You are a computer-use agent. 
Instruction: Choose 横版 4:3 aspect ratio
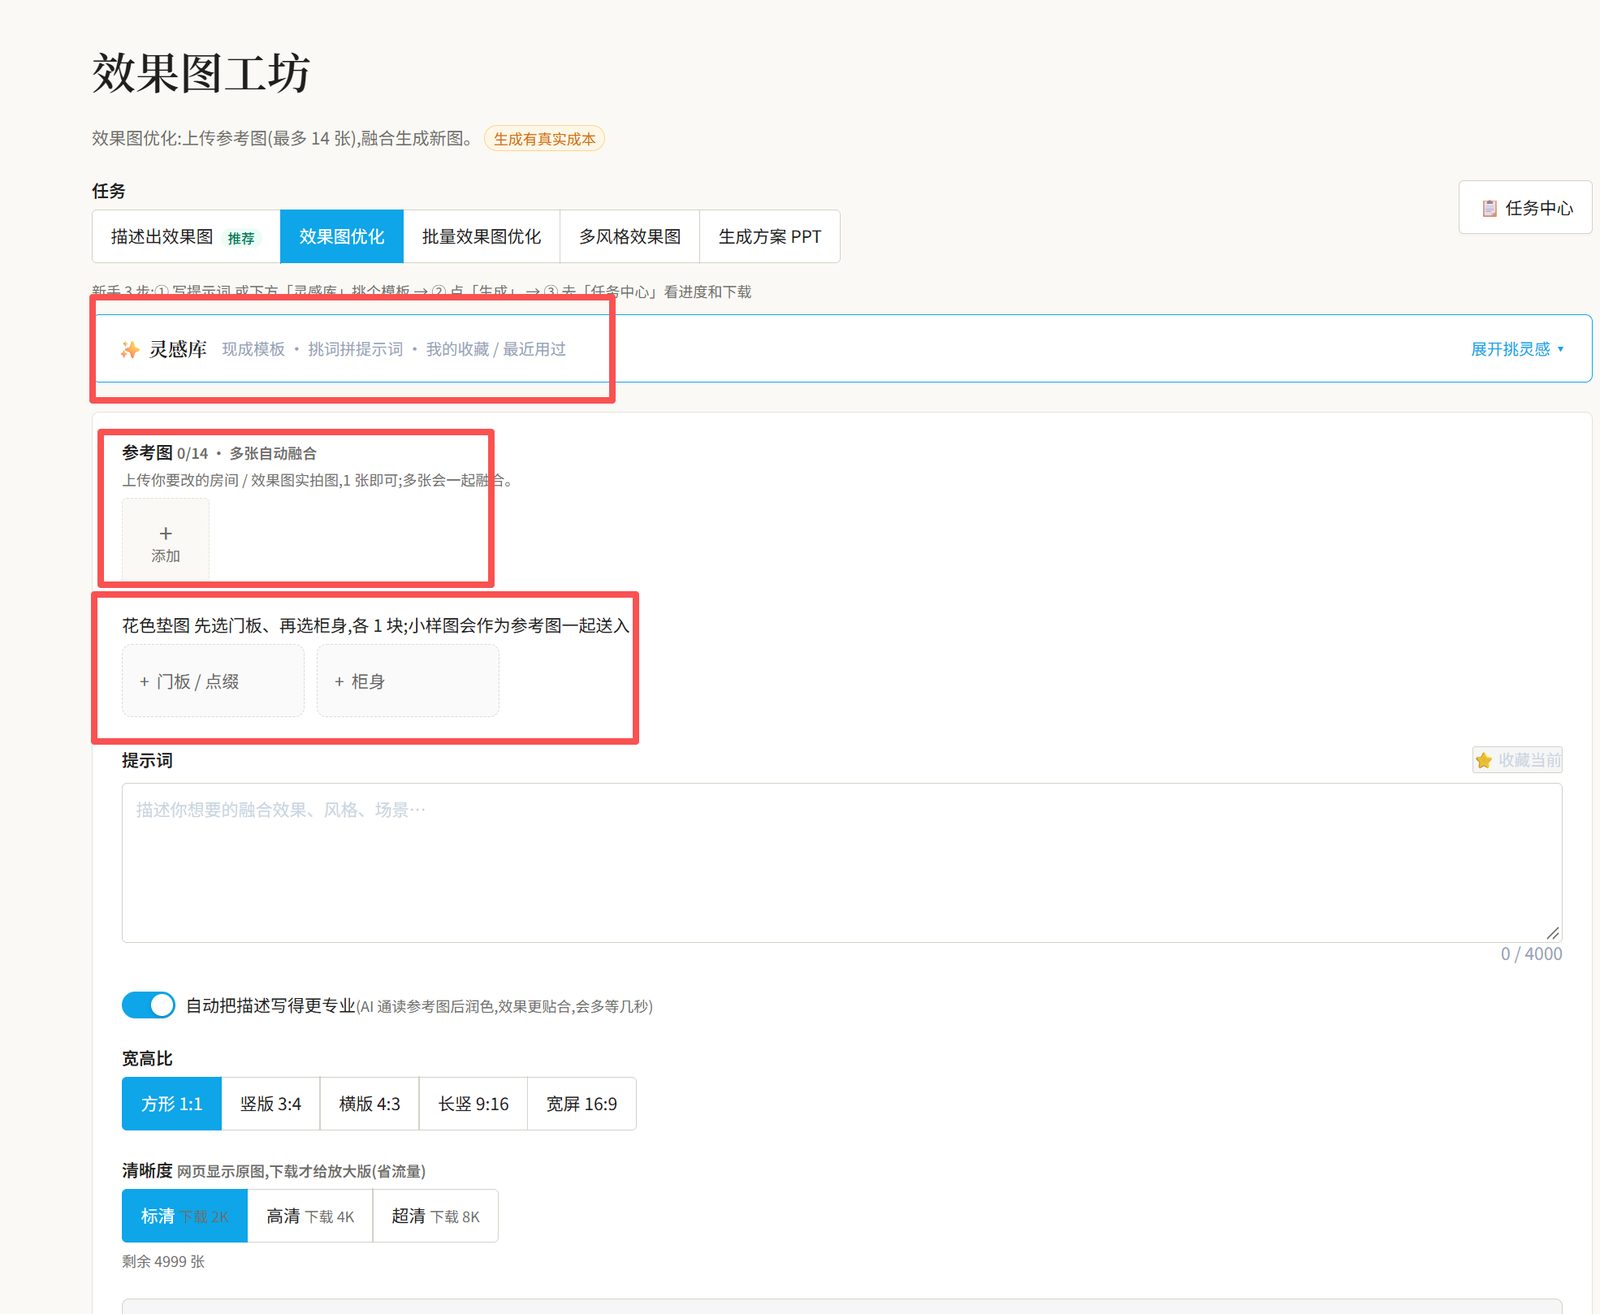pyautogui.click(x=370, y=1104)
